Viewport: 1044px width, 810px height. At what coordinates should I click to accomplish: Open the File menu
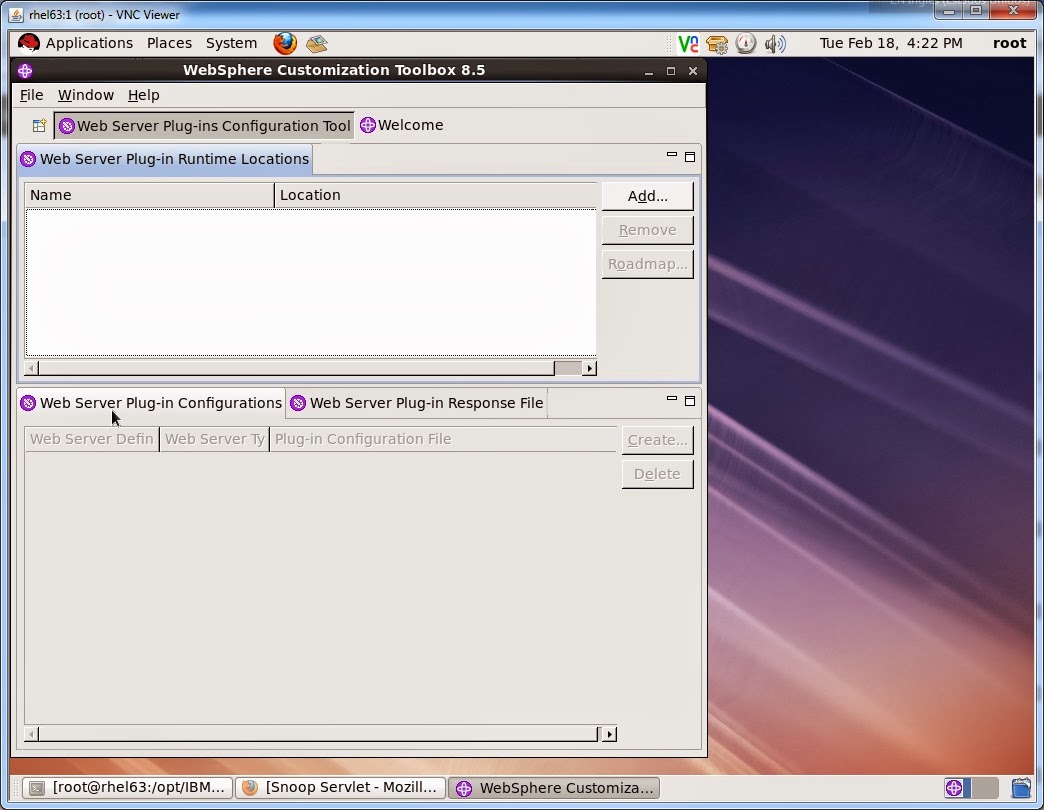[31, 95]
